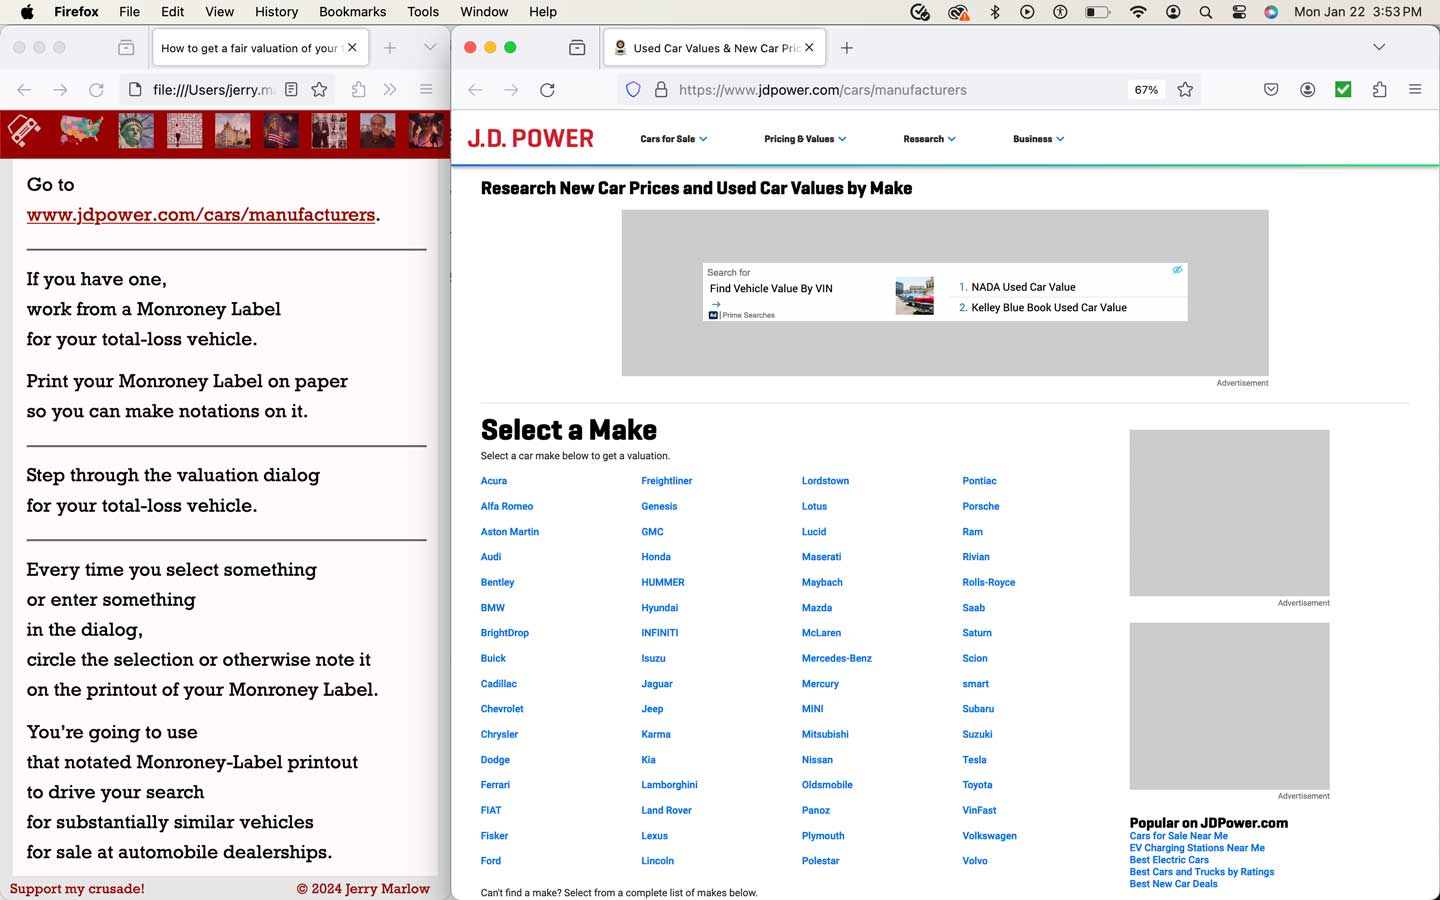The image size is (1440, 900).
Task: Click the J.D. POWER logo
Action: pyautogui.click(x=531, y=139)
